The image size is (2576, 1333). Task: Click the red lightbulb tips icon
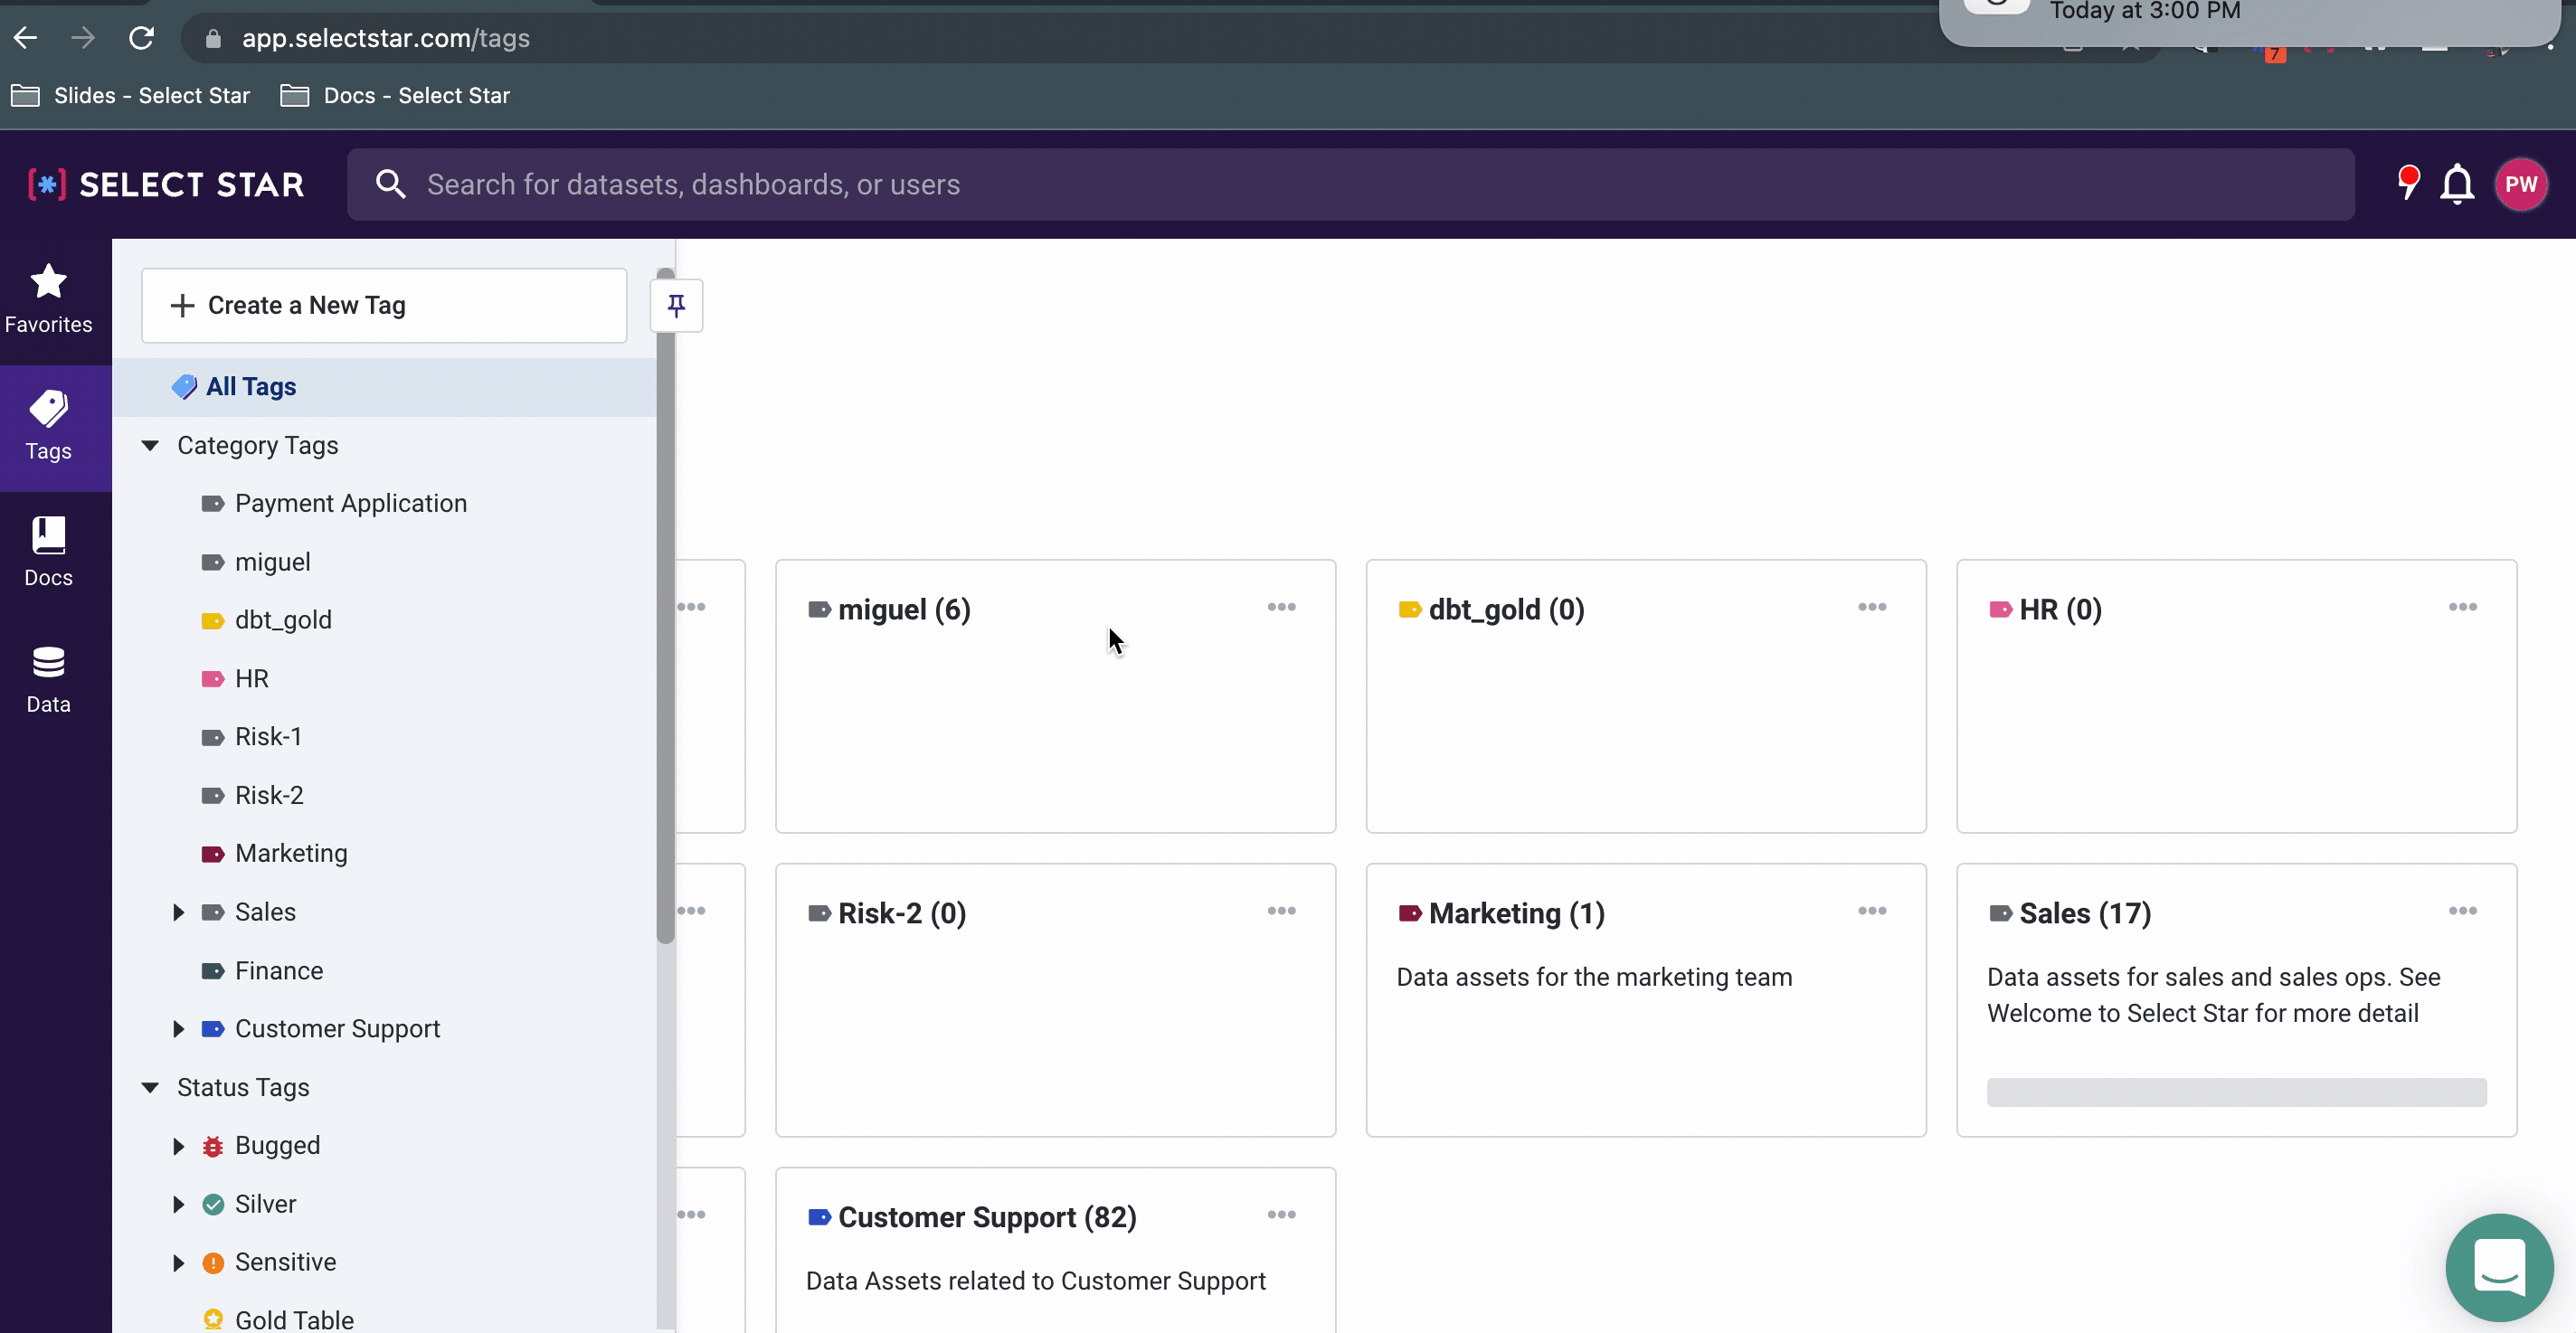pos(2408,183)
